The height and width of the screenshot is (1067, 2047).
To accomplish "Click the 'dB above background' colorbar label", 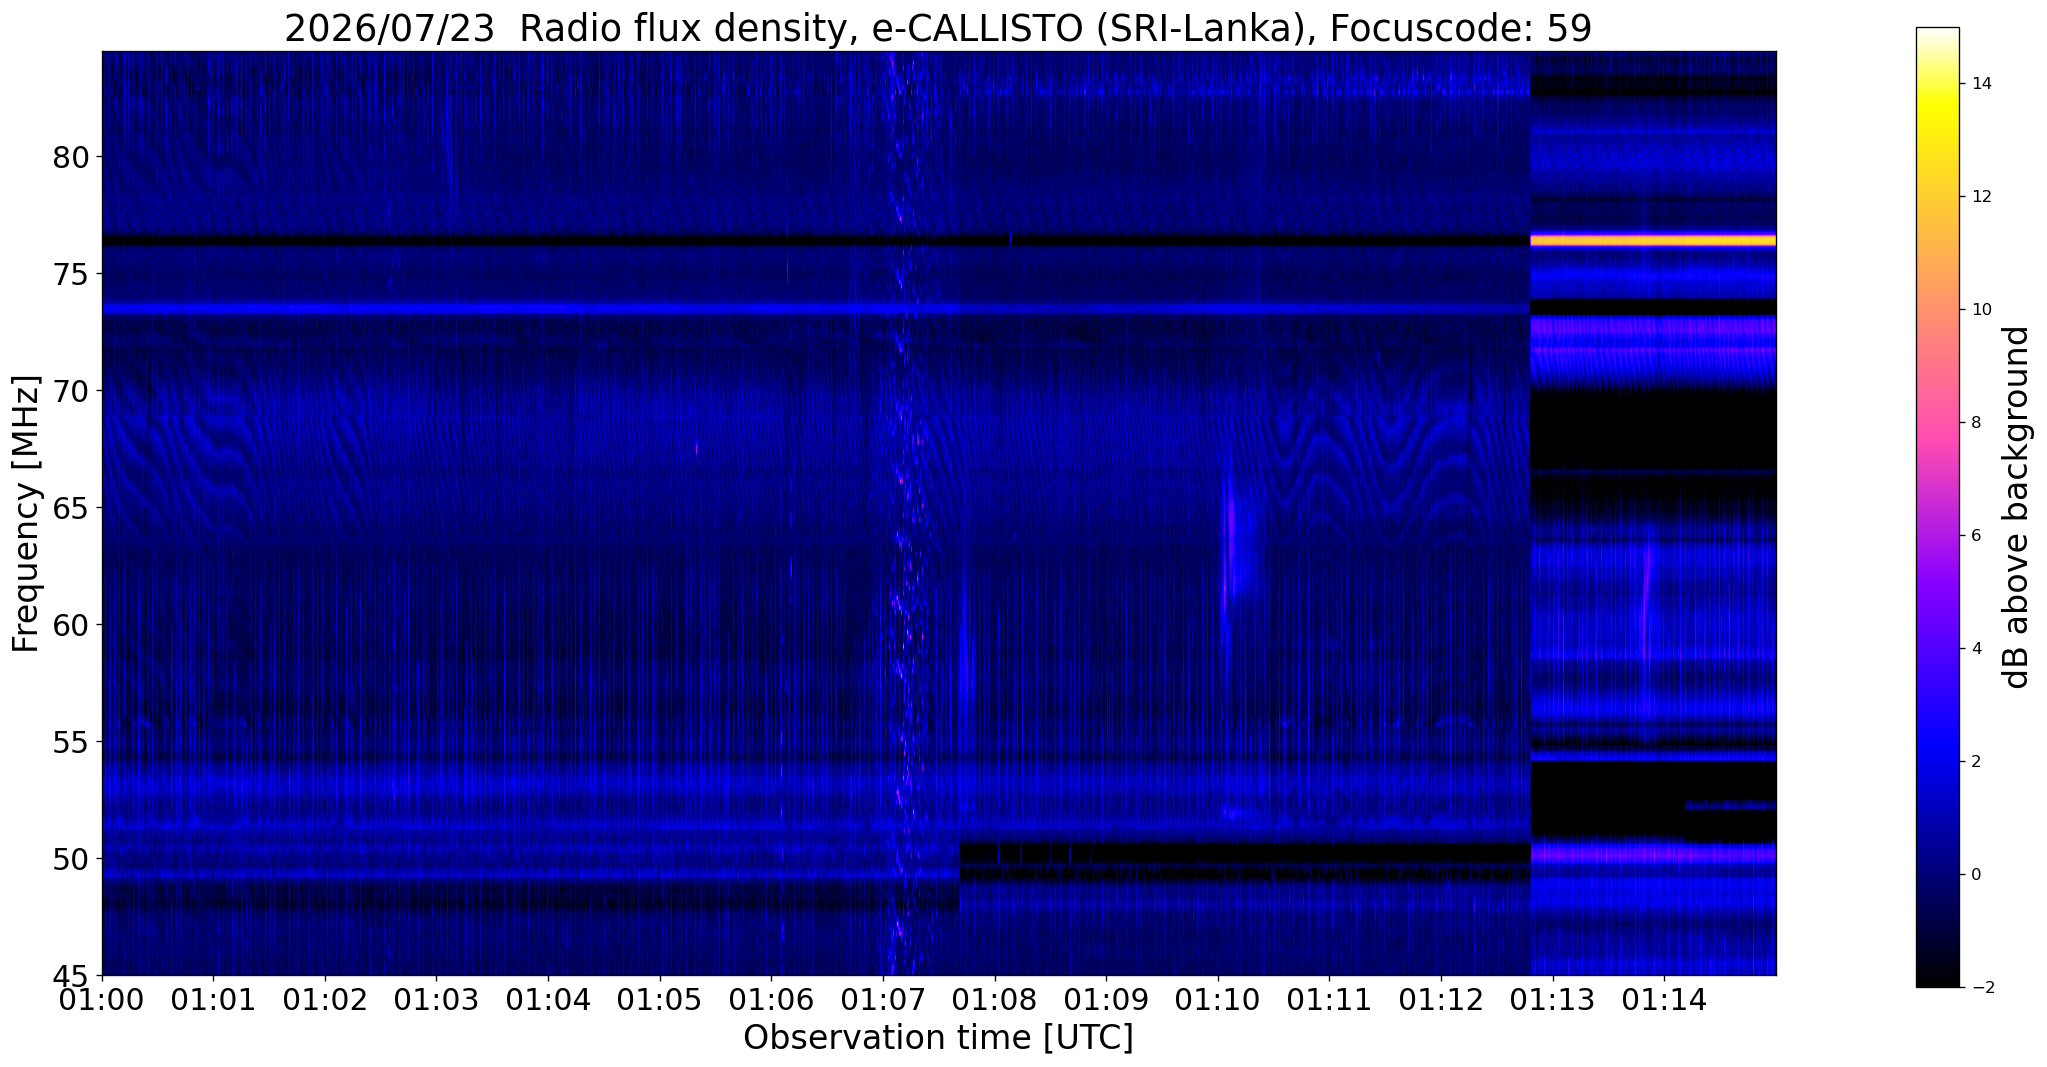I will pyautogui.click(x=2017, y=507).
